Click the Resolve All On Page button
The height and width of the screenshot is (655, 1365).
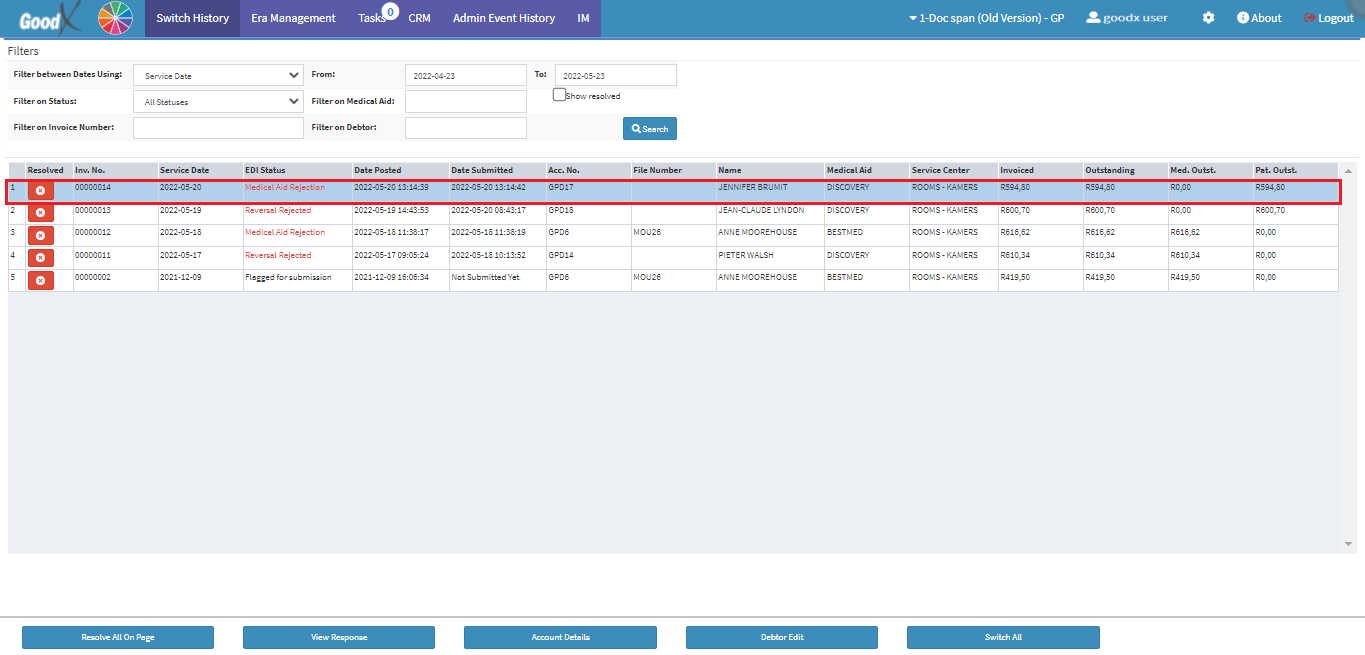point(118,637)
